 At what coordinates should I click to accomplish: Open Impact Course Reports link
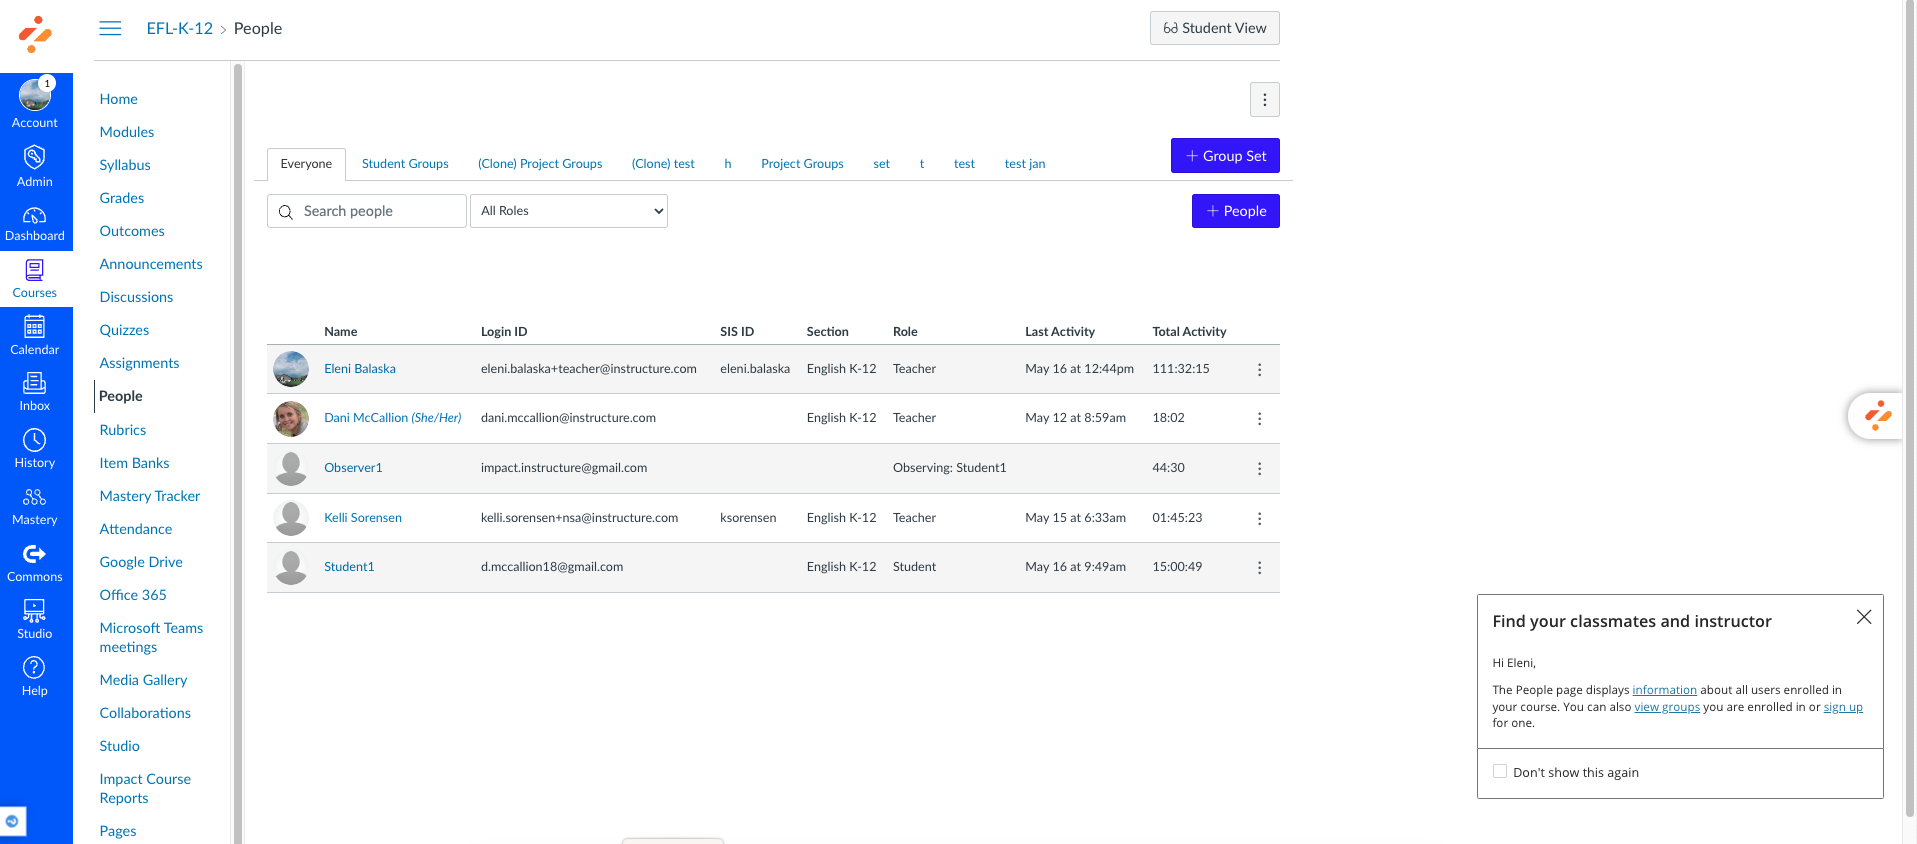click(145, 788)
